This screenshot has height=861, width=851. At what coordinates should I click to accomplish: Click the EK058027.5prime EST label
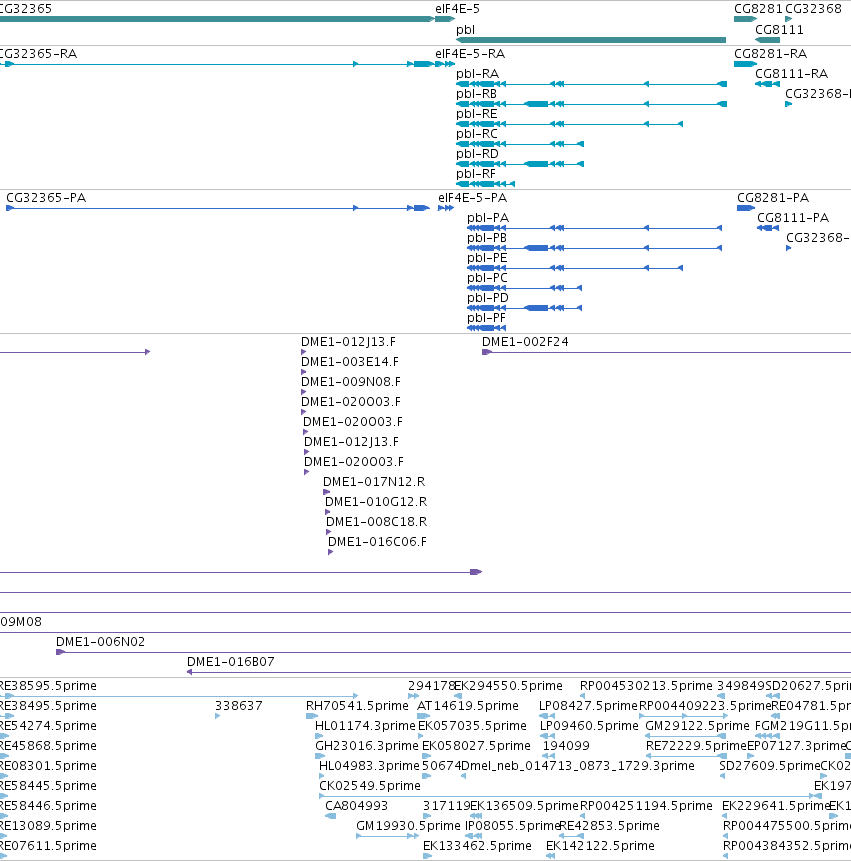[x=476, y=746]
